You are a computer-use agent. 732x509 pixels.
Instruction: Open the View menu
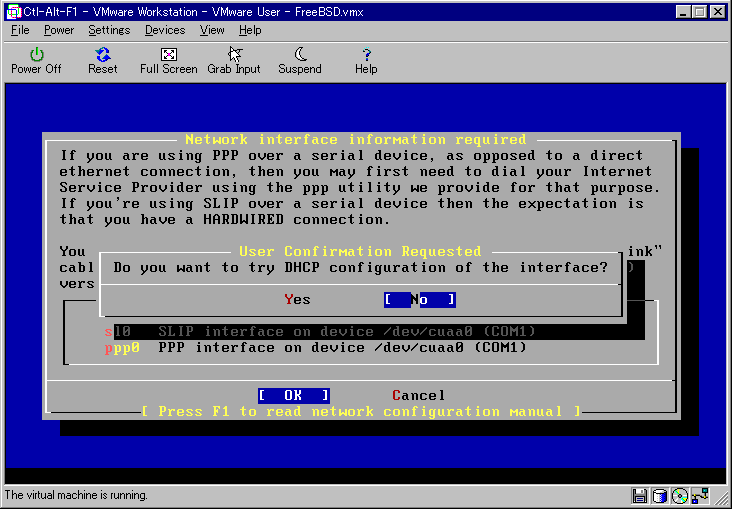tap(212, 30)
